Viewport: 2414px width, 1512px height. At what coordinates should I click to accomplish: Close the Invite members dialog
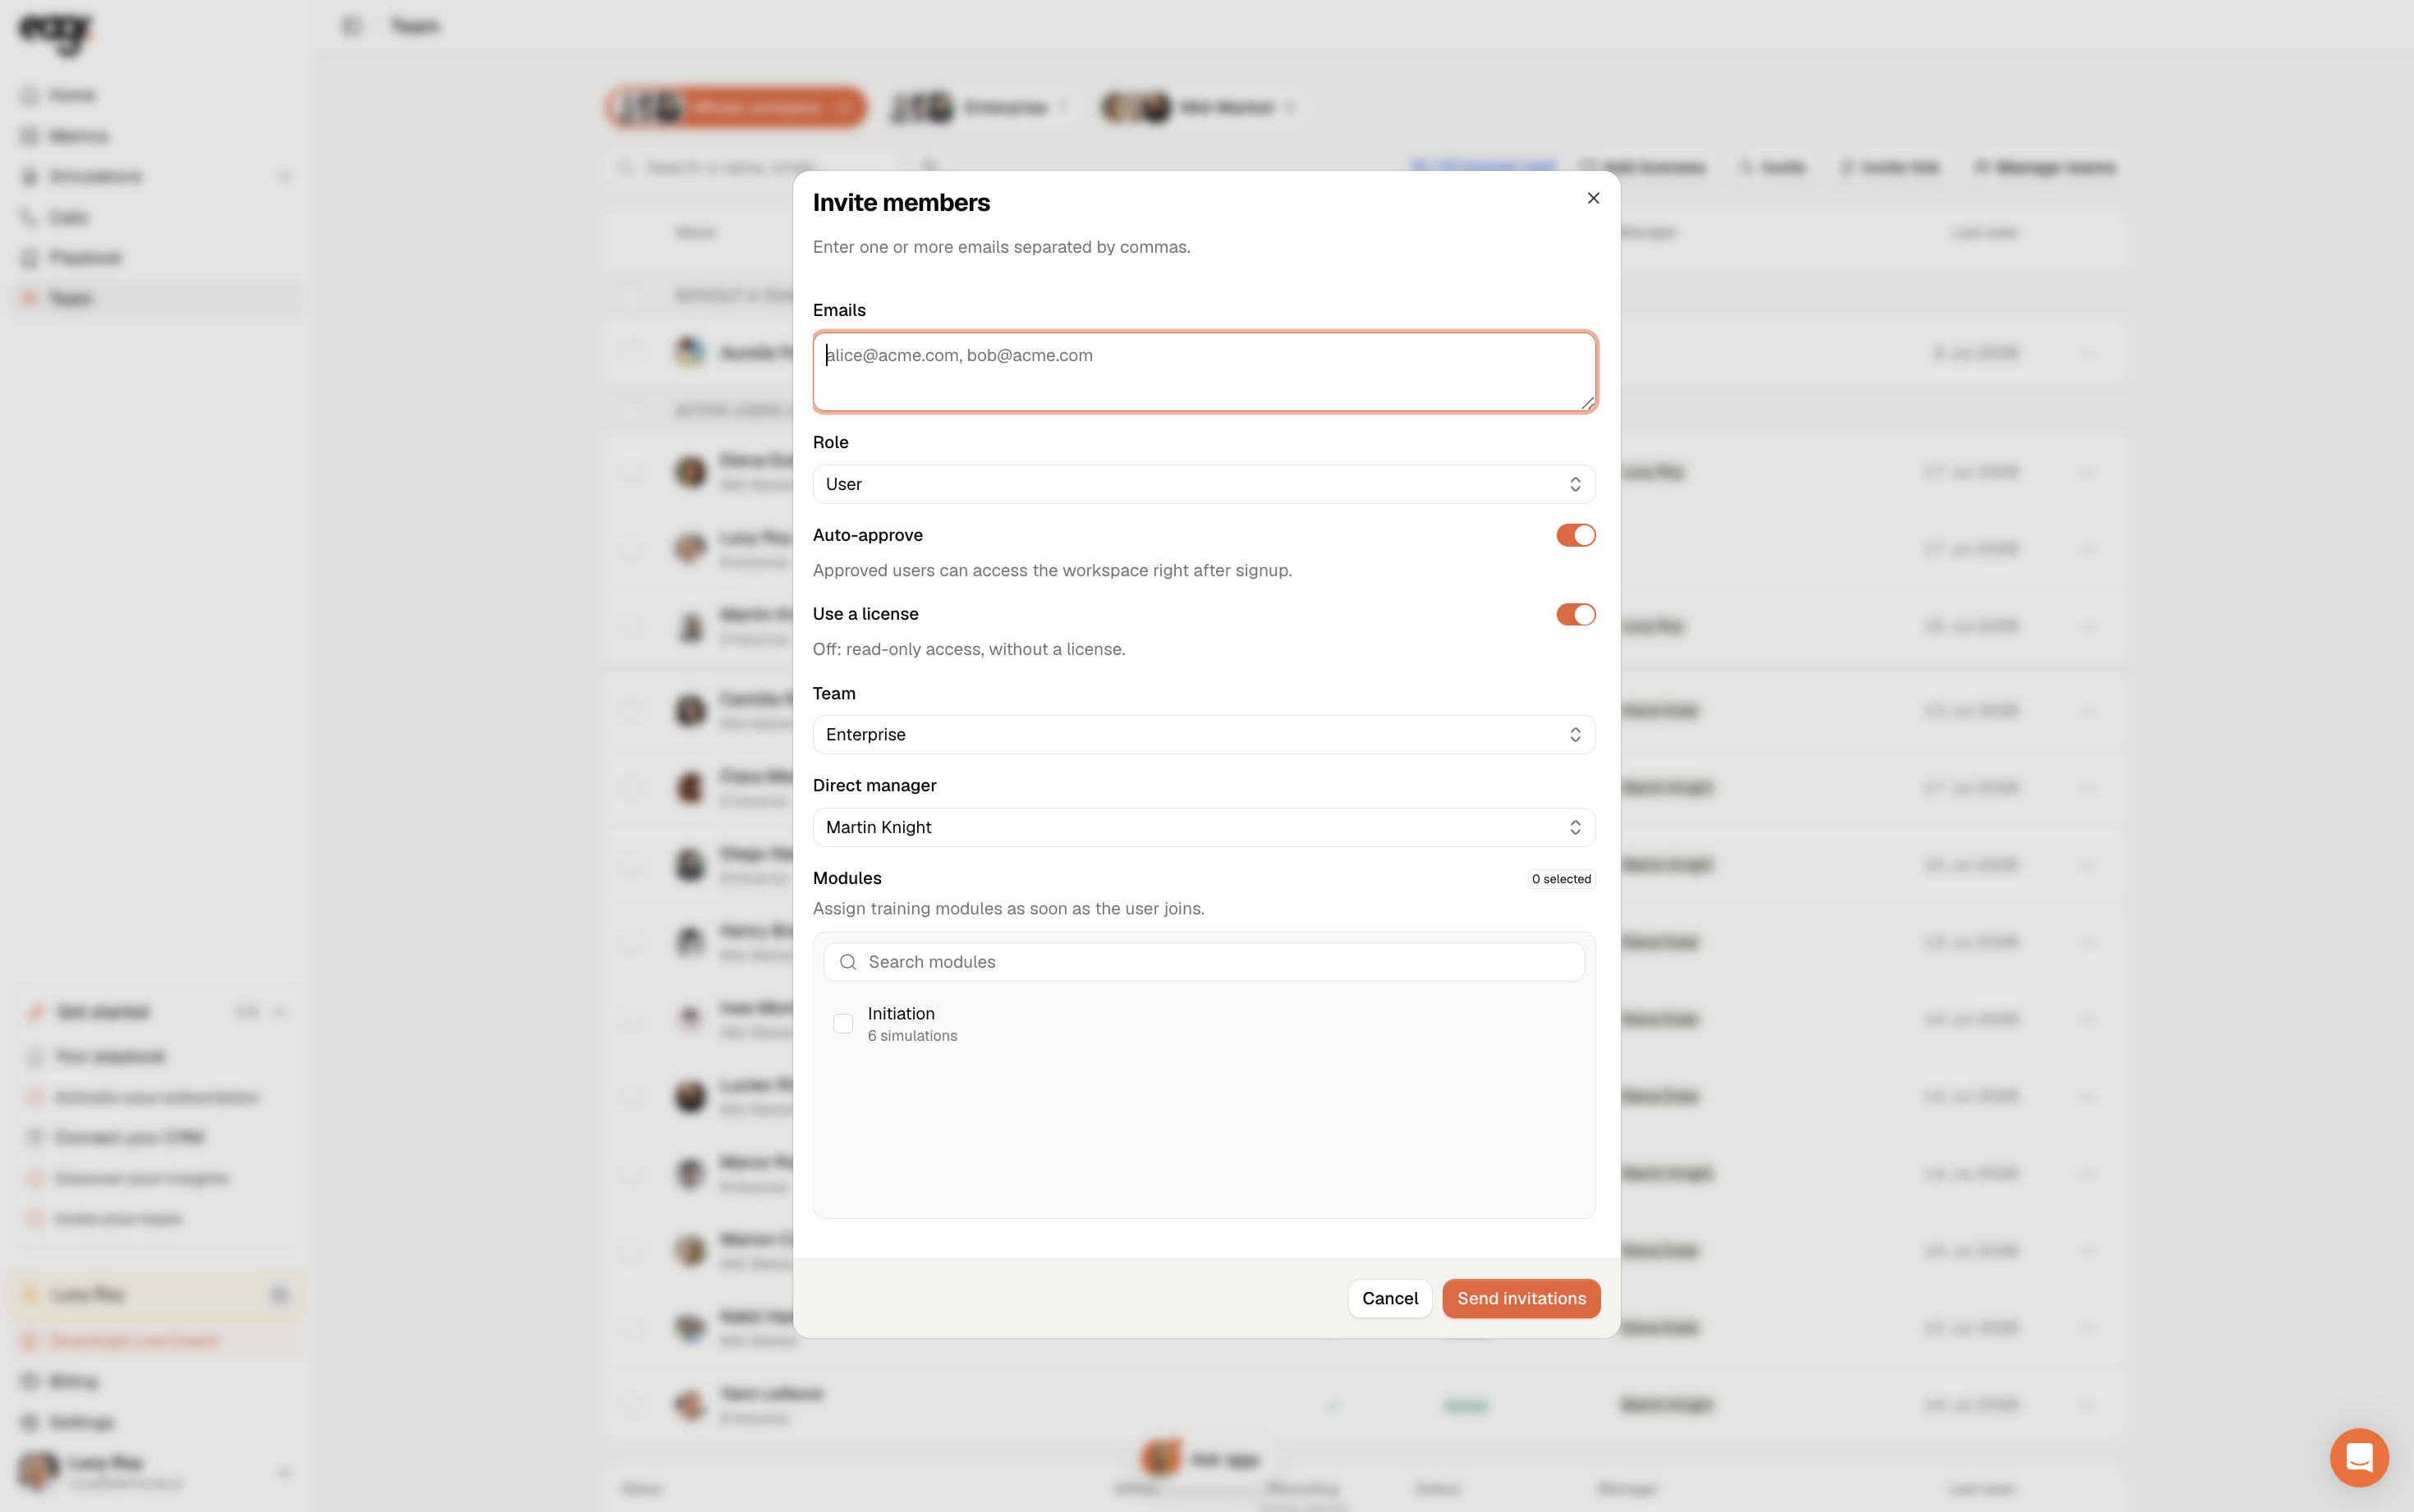point(1593,198)
